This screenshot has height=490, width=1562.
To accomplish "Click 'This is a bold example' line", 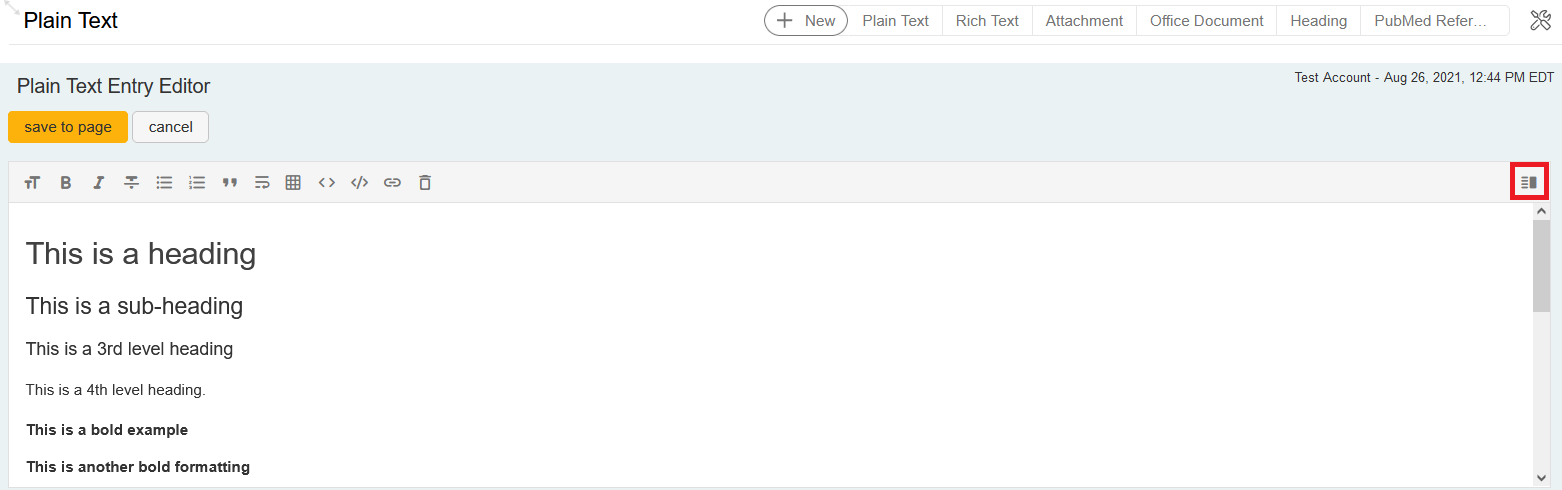I will tap(107, 430).
